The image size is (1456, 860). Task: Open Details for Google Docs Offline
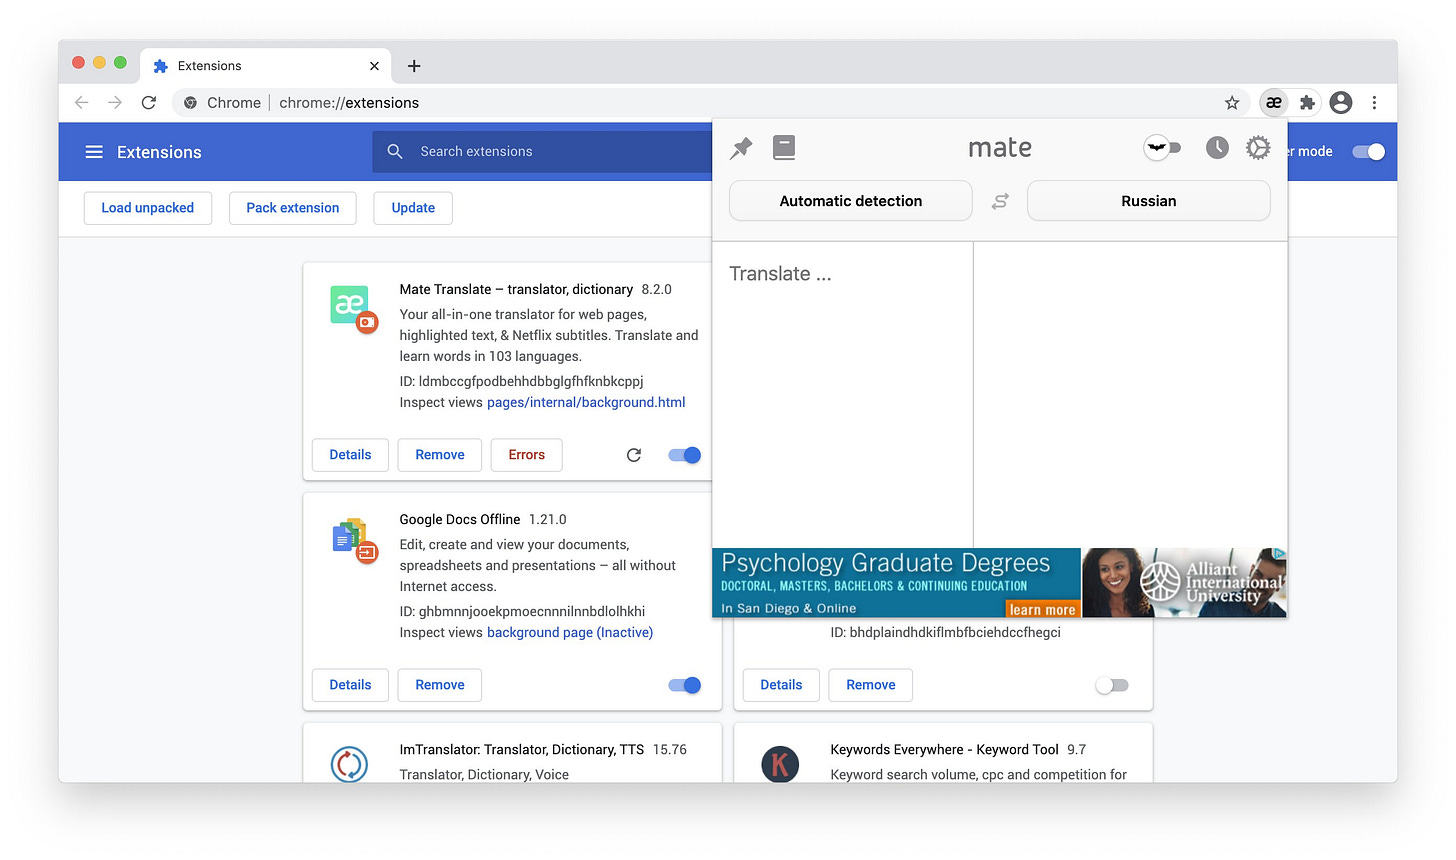click(350, 685)
